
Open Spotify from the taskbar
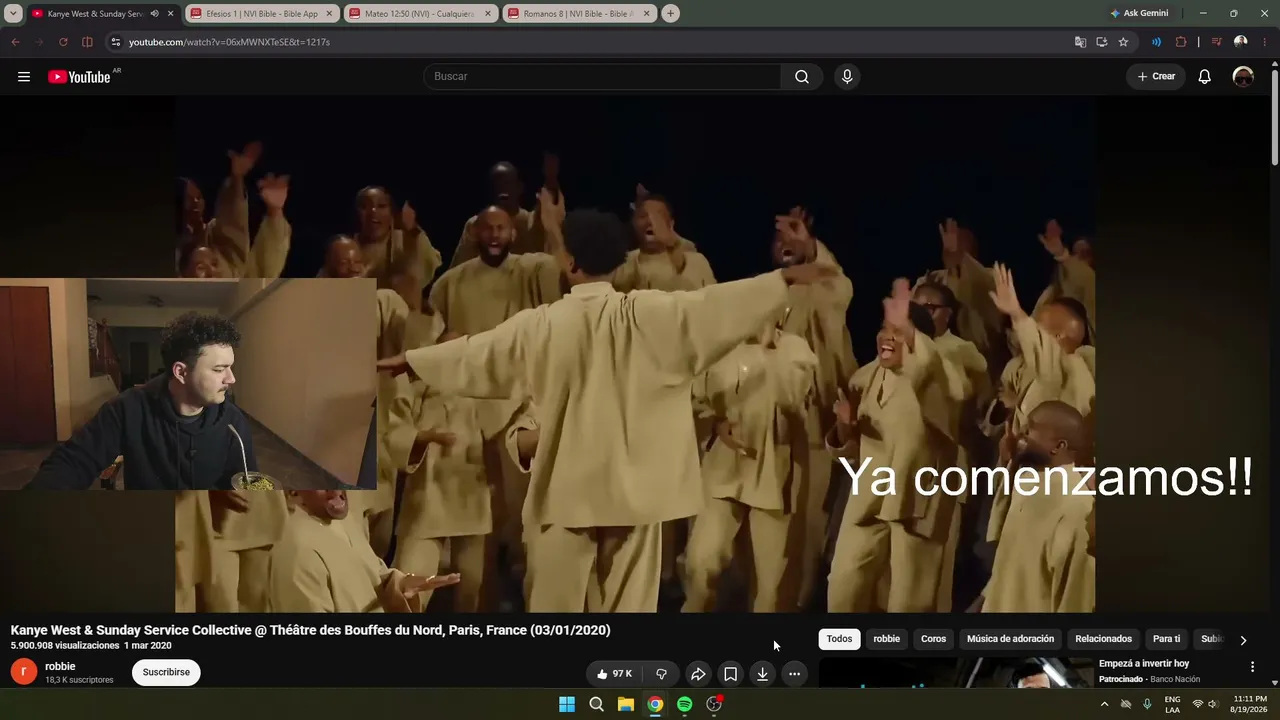(685, 704)
